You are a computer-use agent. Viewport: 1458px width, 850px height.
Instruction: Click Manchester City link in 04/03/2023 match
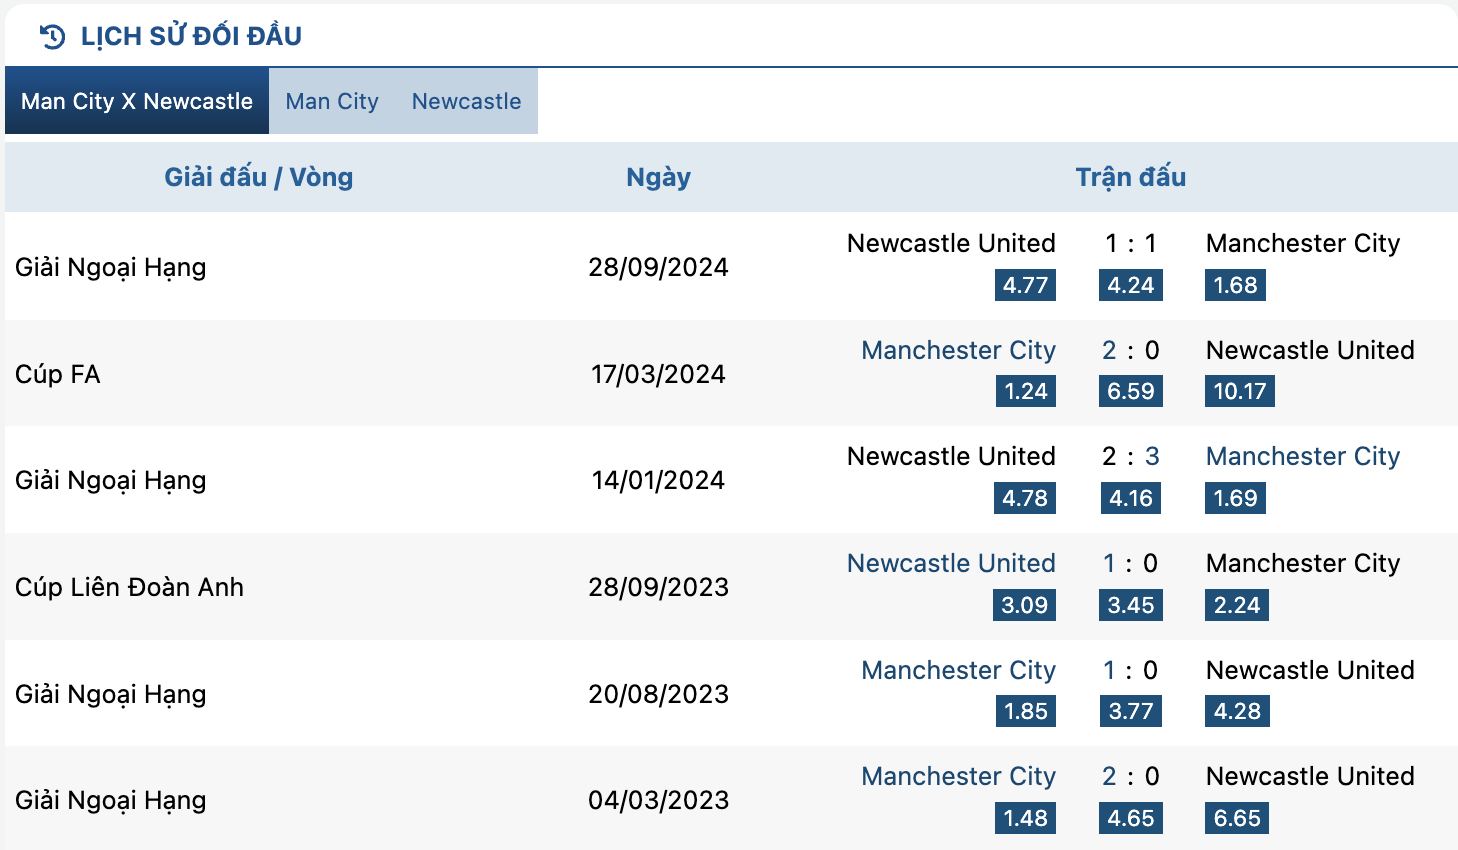click(x=958, y=776)
